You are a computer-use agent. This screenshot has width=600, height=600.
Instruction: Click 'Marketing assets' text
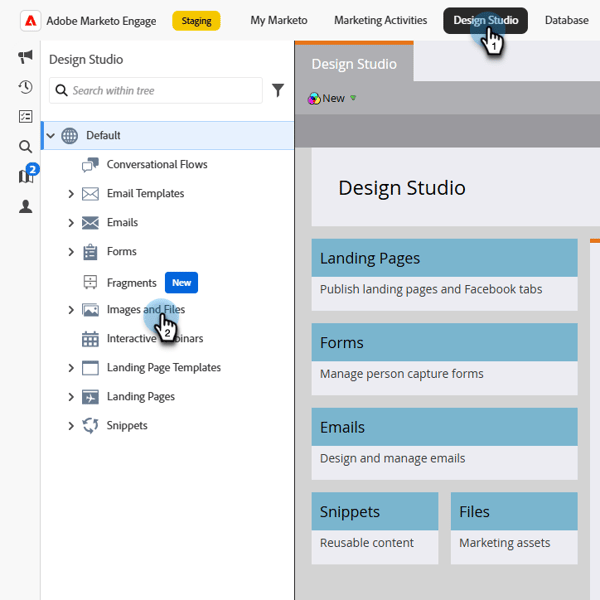[504, 543]
